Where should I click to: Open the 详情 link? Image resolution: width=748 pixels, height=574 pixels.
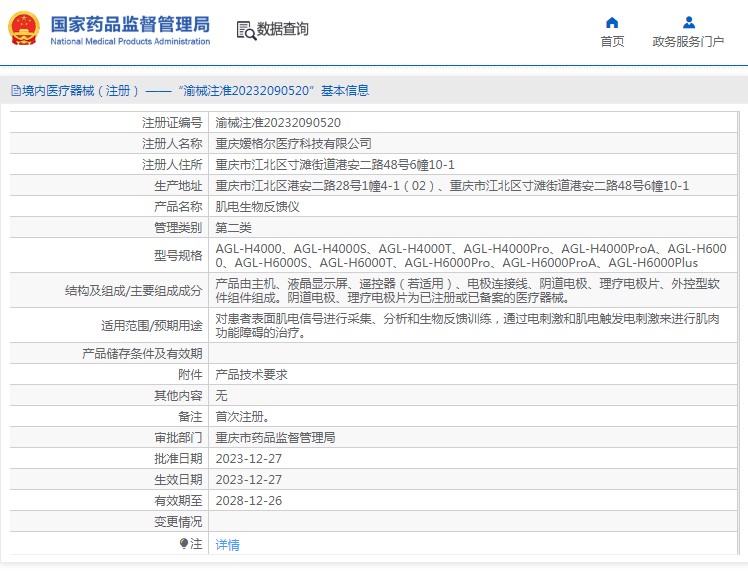[228, 544]
